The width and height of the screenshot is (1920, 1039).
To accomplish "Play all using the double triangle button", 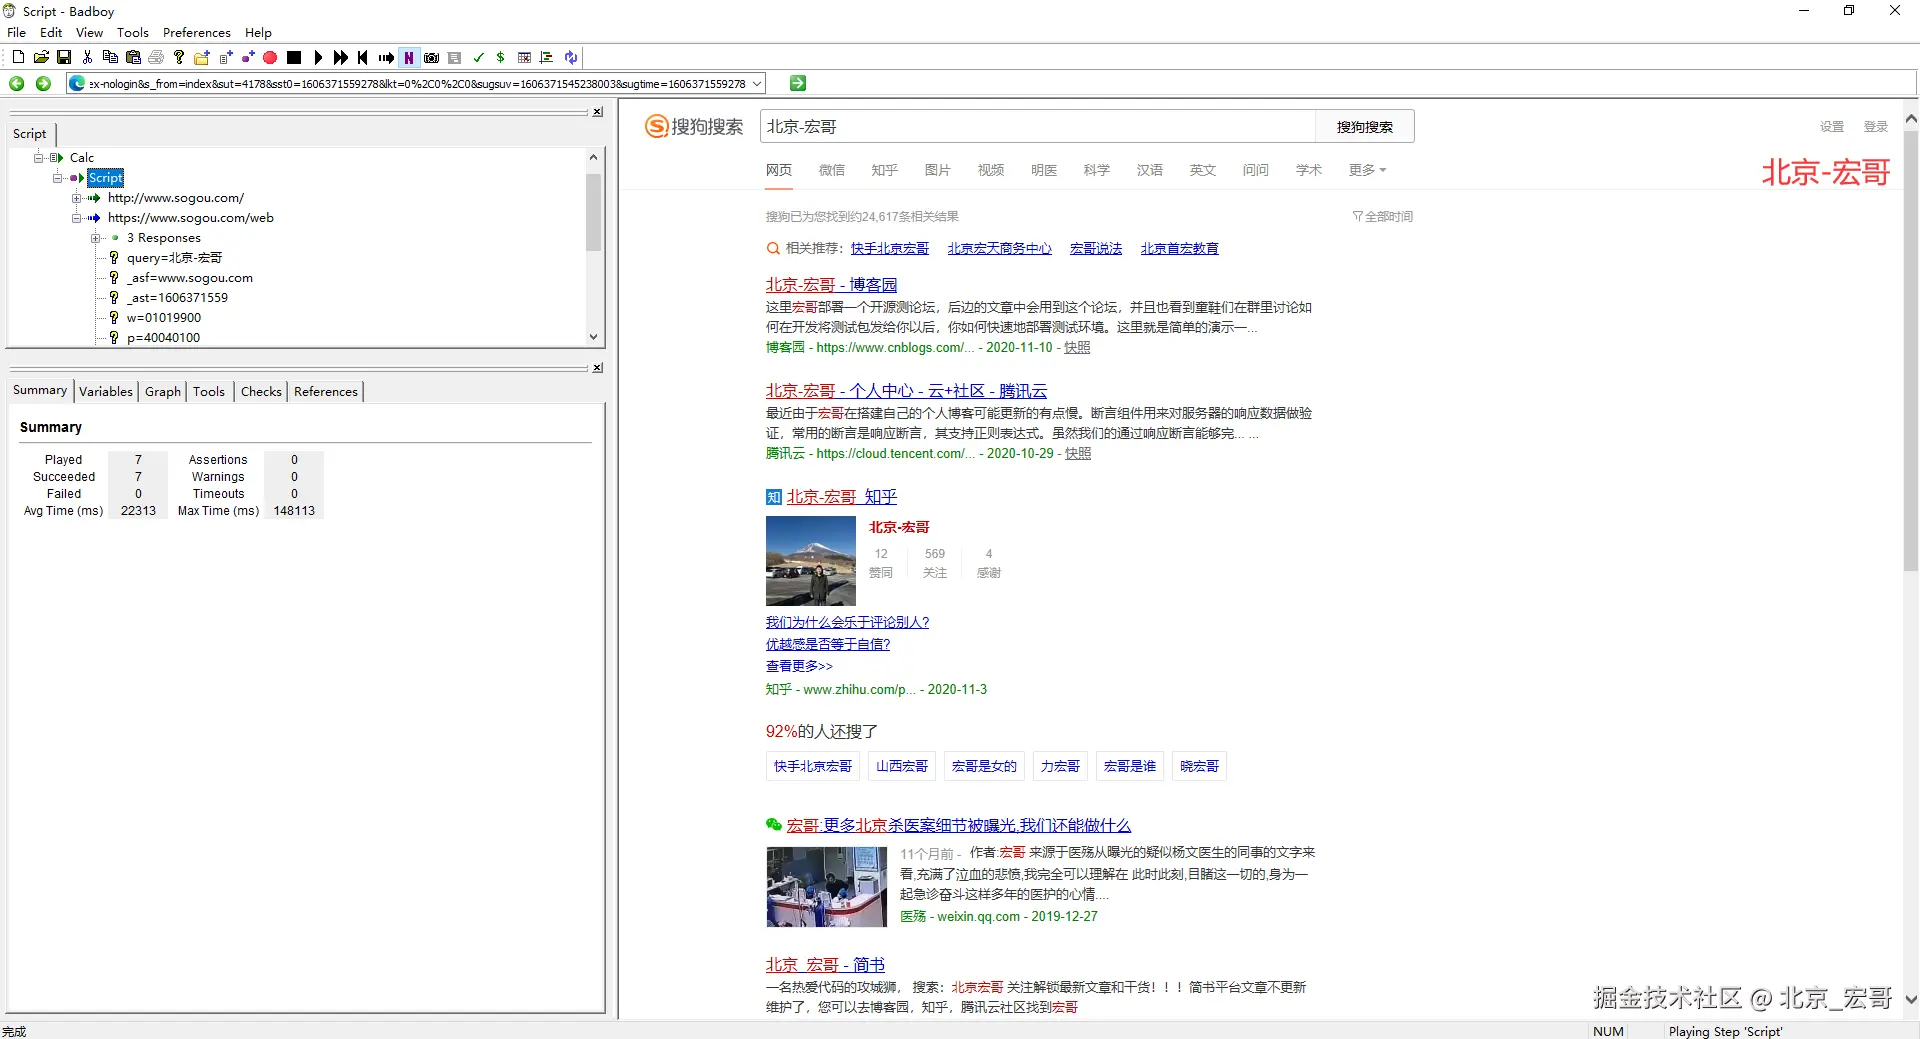I will pyautogui.click(x=341, y=58).
